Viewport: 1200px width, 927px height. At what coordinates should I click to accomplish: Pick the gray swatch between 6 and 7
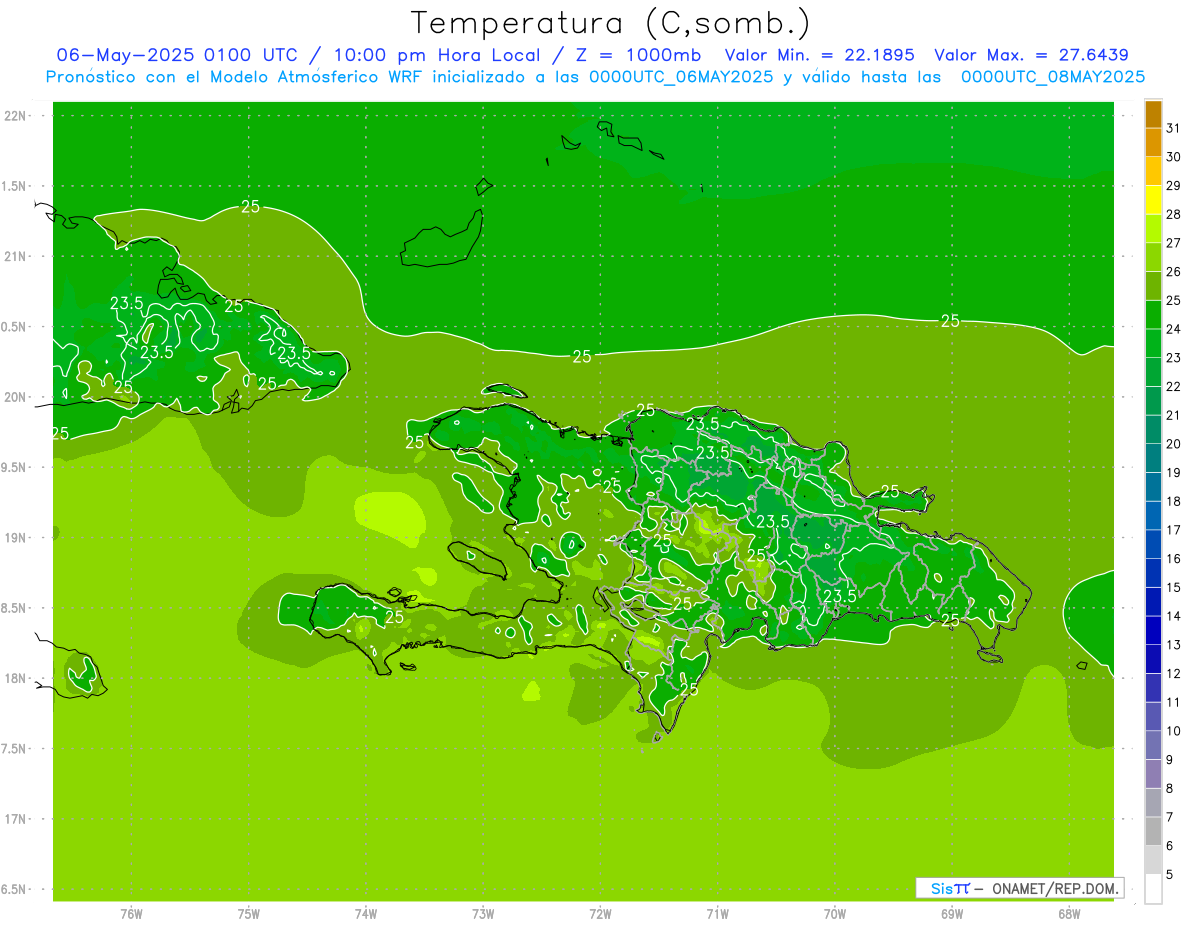pos(1153,831)
